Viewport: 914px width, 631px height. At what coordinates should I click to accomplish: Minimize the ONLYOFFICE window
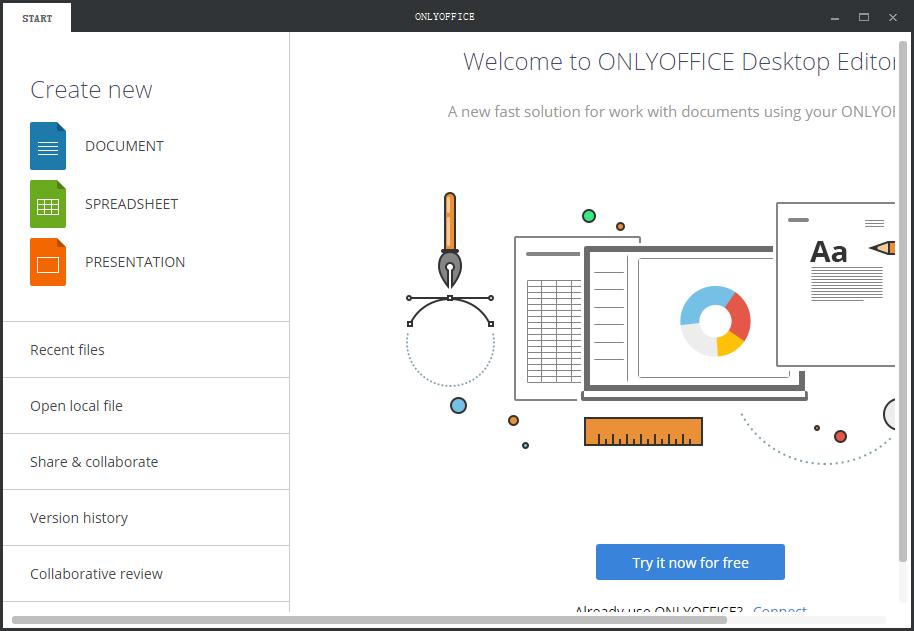click(833, 17)
